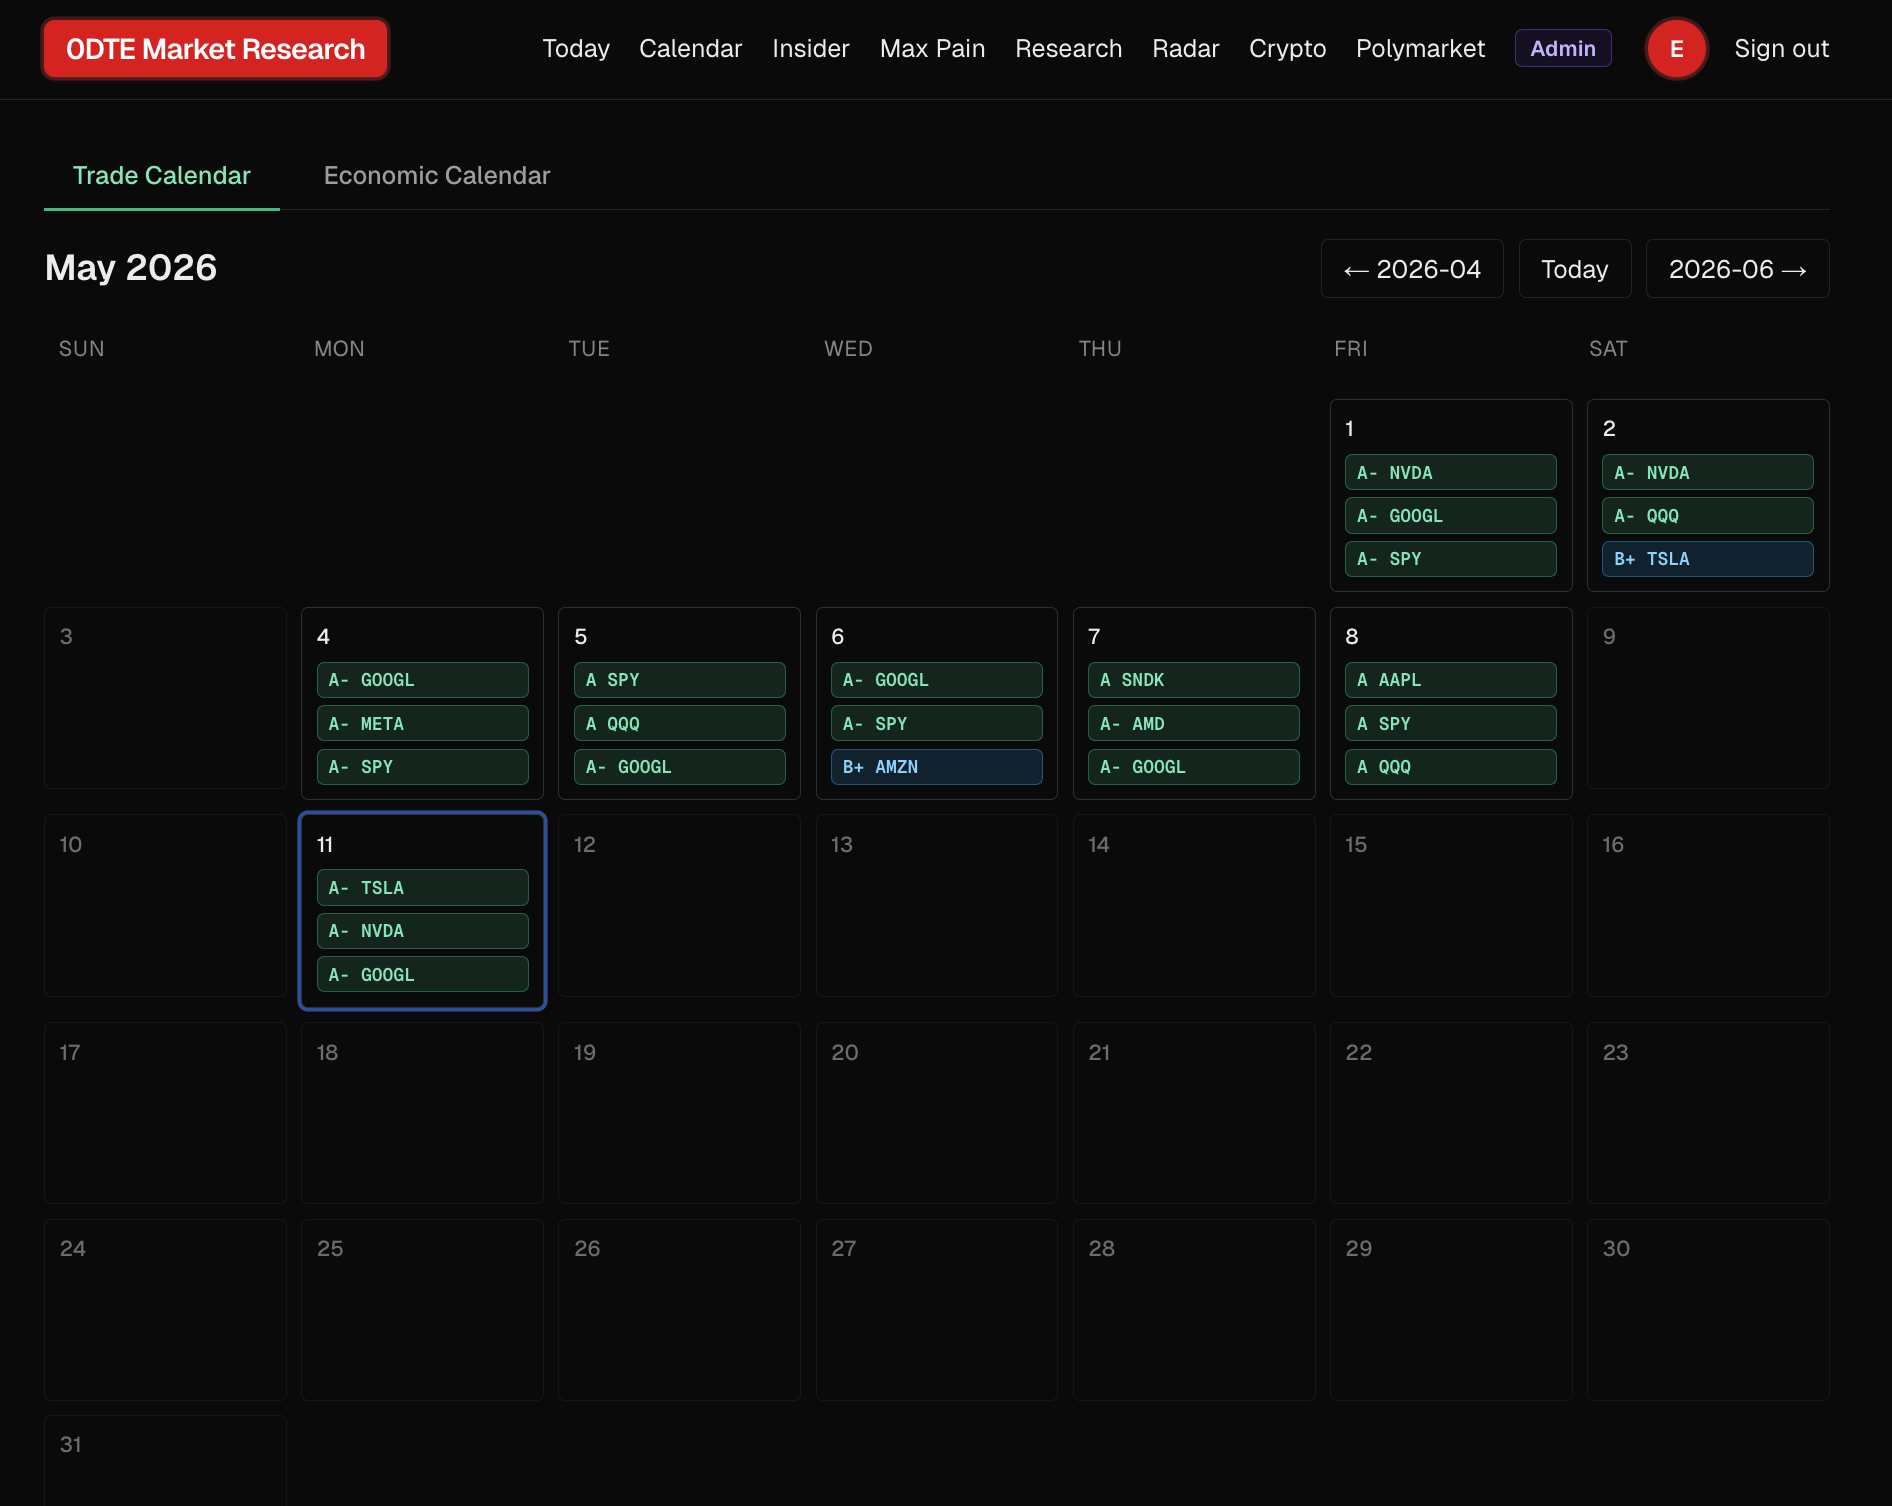Open A- GOOGL trade on May 1
1892x1506 pixels.
coord(1451,516)
